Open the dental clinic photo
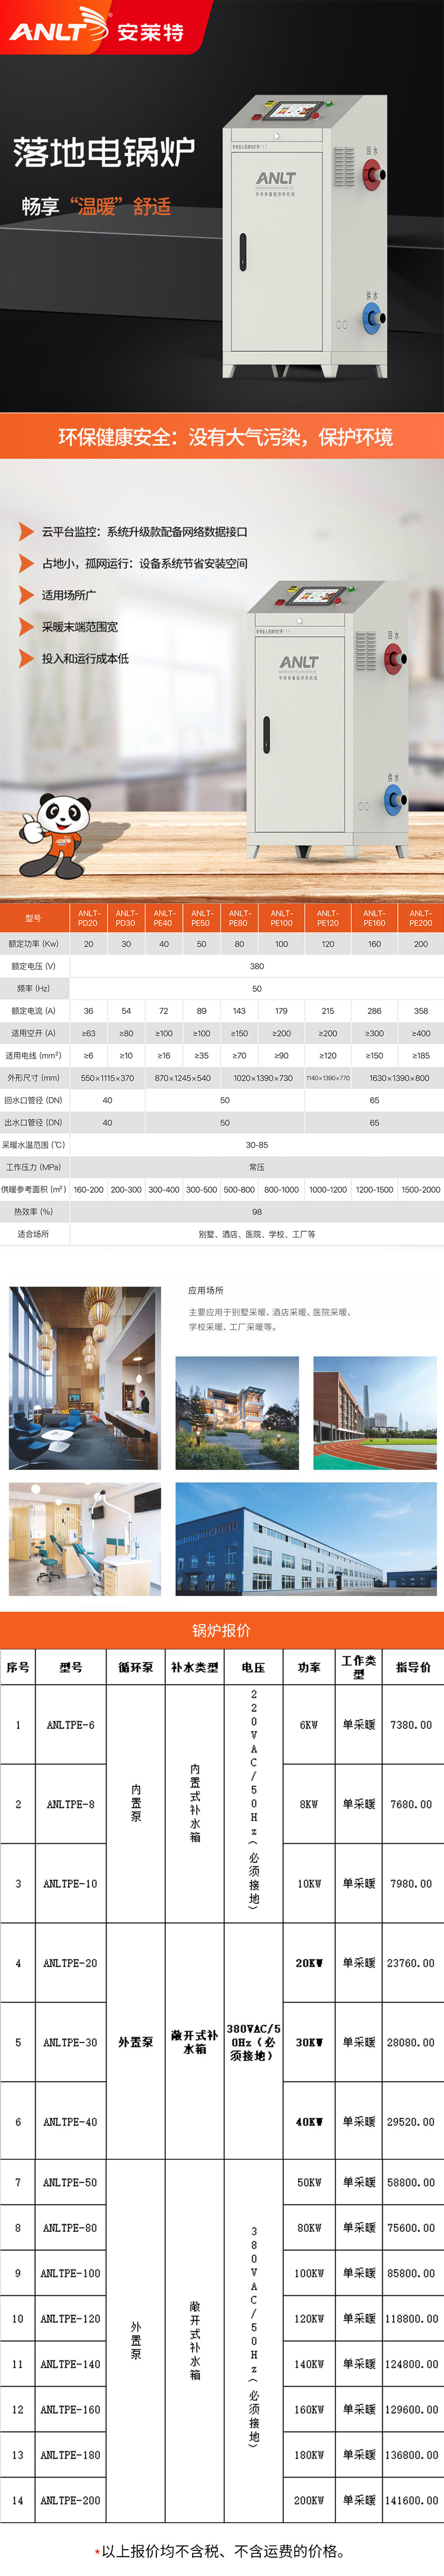Image resolution: width=444 pixels, height=2576 pixels. pyautogui.click(x=85, y=1539)
